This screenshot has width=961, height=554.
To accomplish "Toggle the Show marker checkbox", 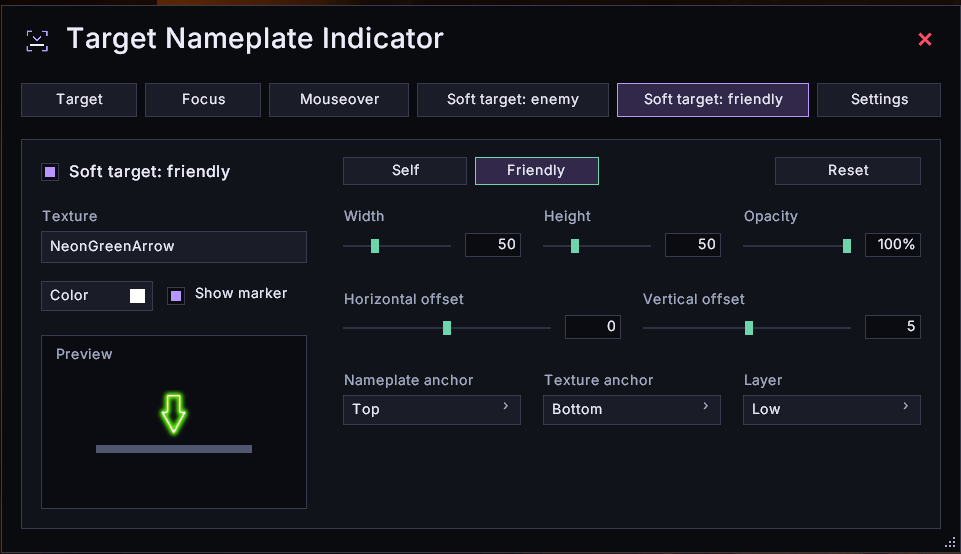I will (176, 296).
